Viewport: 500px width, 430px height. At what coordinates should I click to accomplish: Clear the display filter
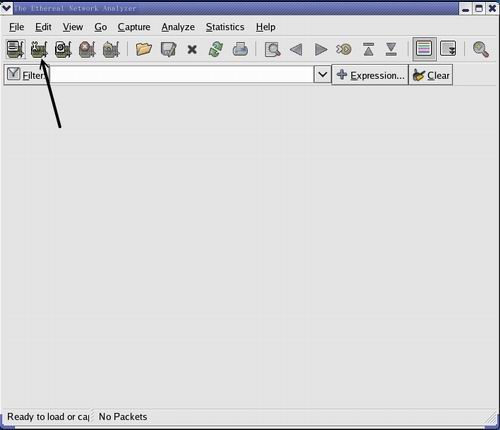[x=431, y=75]
